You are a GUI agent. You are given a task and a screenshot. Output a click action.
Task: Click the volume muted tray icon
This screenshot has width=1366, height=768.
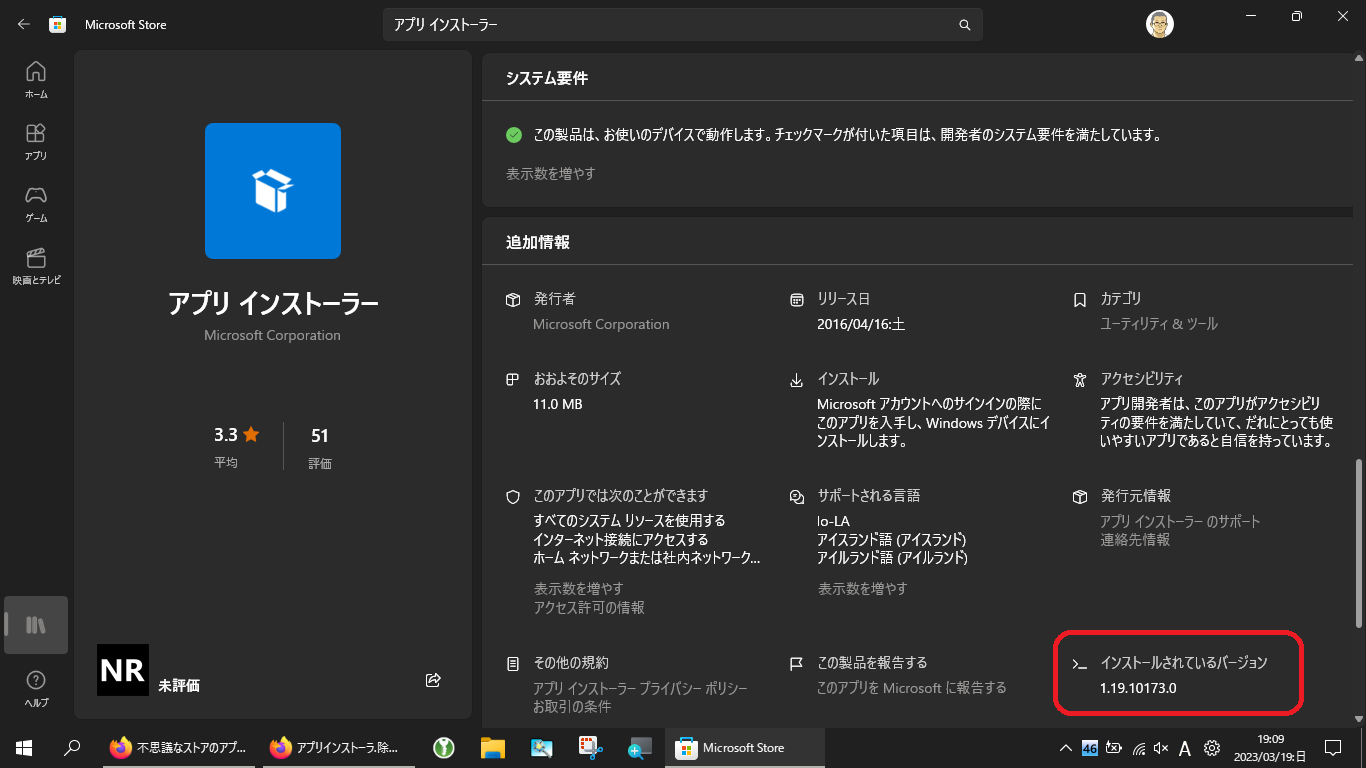pos(1161,748)
